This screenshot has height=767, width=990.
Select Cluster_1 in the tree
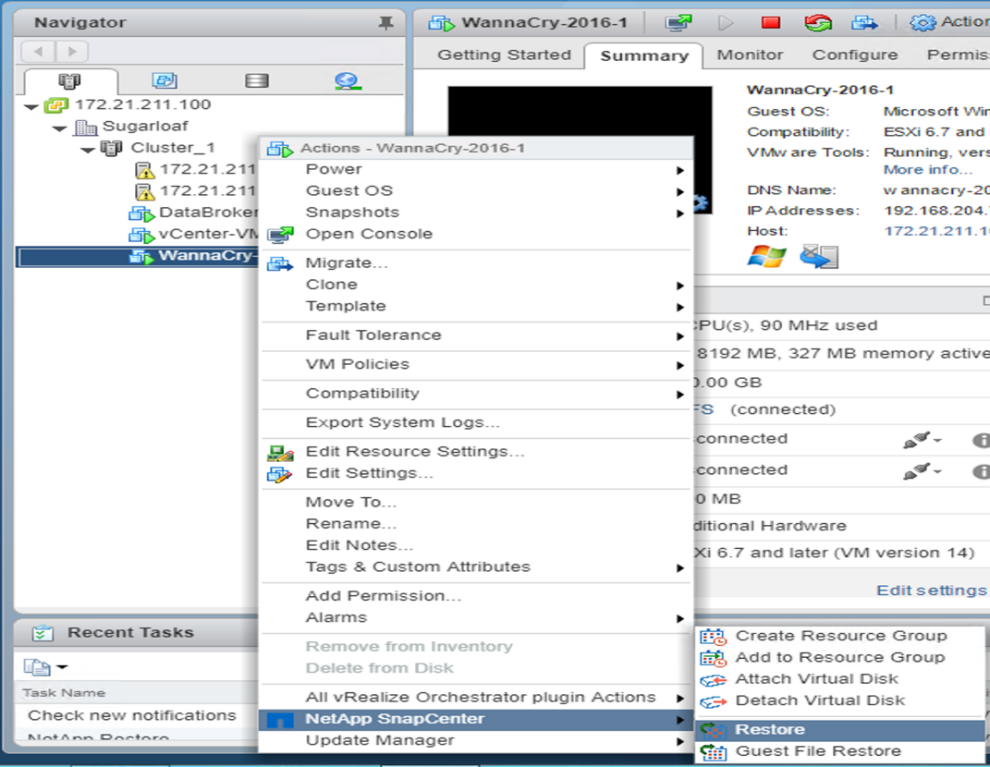coord(172,148)
